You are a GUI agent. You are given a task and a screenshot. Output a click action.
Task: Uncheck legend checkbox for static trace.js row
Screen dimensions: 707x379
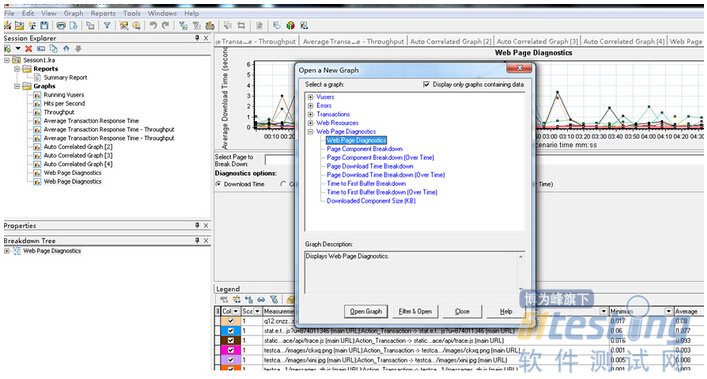pyautogui.click(x=231, y=341)
